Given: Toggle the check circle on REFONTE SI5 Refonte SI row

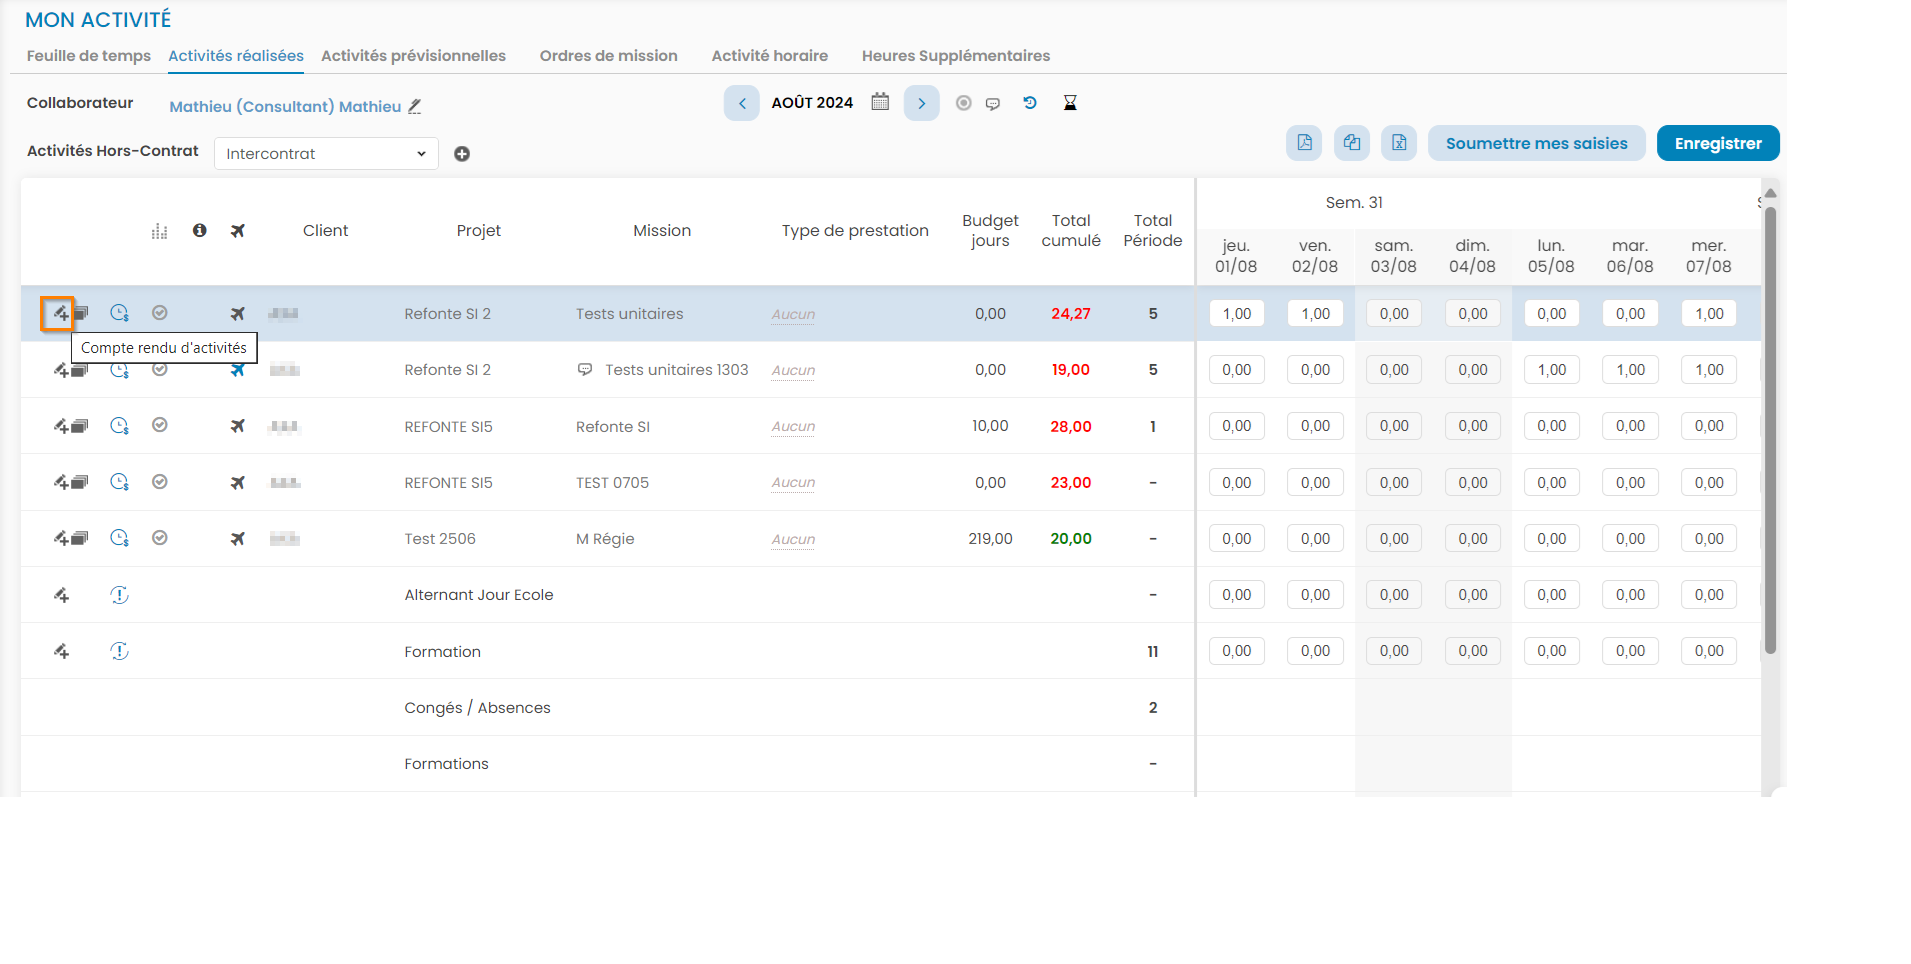Looking at the screenshot, I should tap(160, 426).
